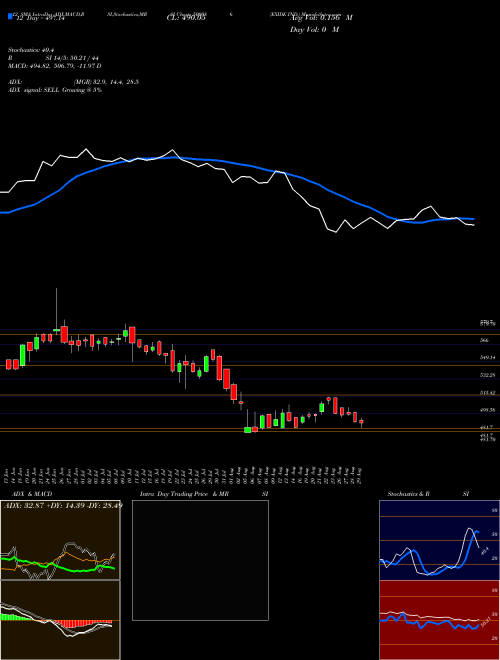
Task: Click the 498.56 price axis label
Action: (x=487, y=410)
